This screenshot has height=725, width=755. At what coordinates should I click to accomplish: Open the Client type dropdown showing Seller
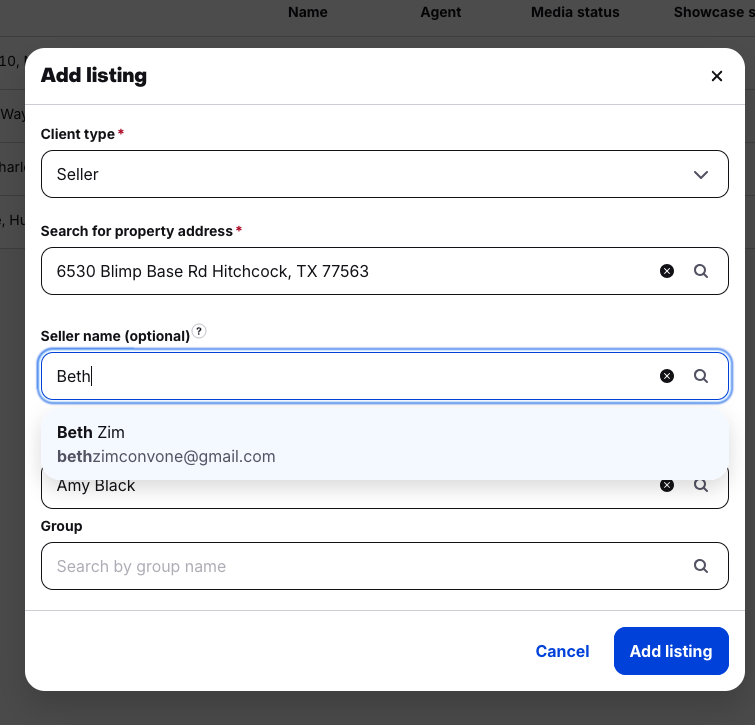click(x=385, y=174)
